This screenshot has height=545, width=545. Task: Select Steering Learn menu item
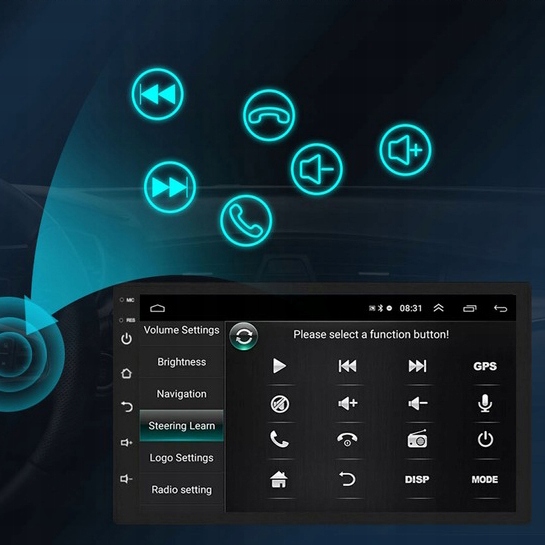tap(181, 426)
